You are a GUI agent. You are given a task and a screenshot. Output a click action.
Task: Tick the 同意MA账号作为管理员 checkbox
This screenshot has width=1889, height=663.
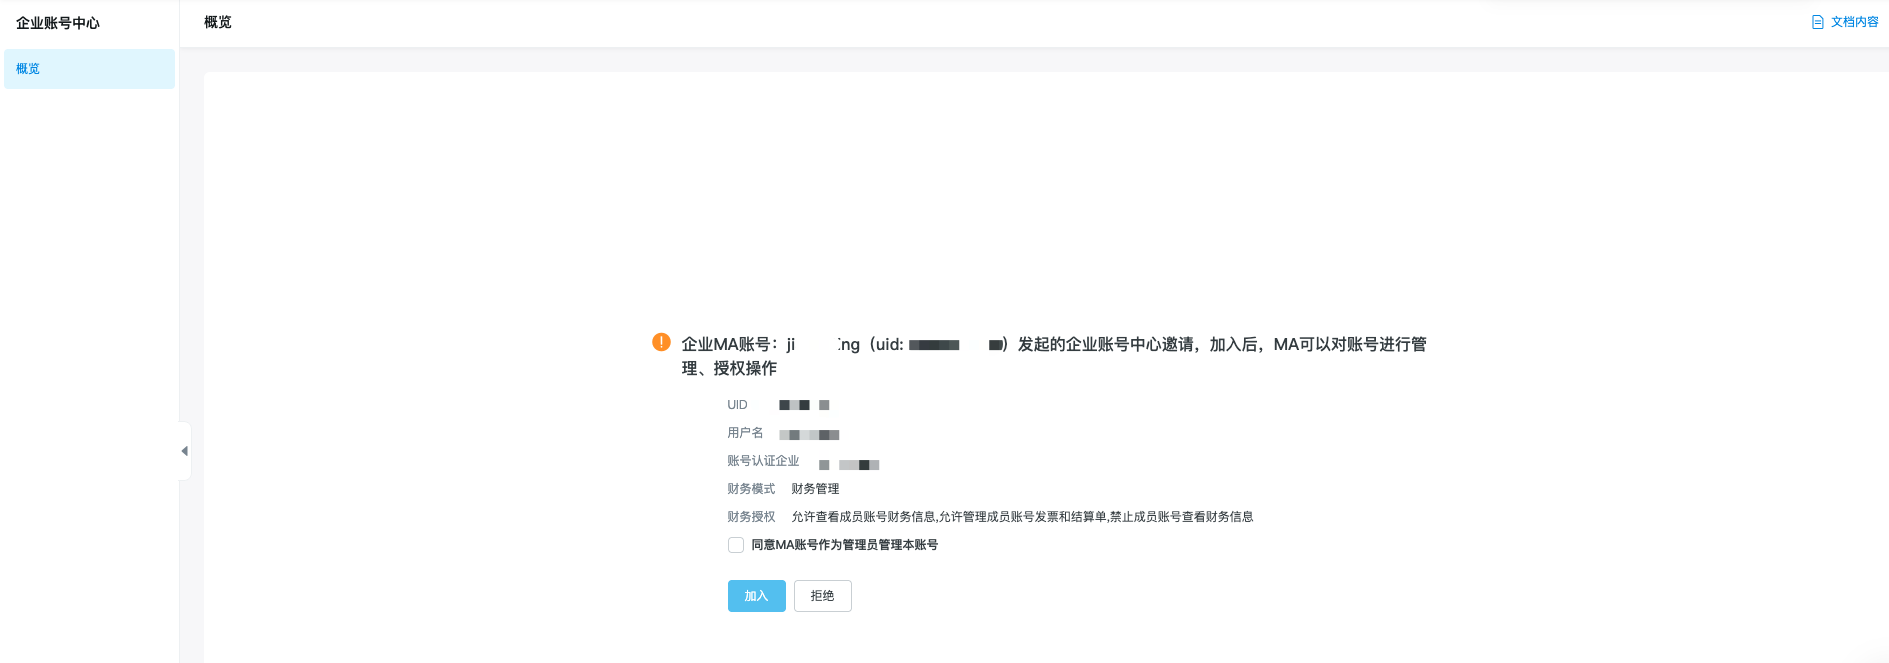pos(736,545)
